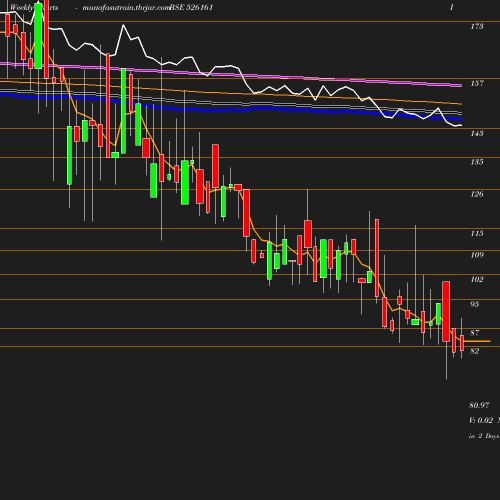Click the price label 102
500x500 pixels.
point(477,279)
